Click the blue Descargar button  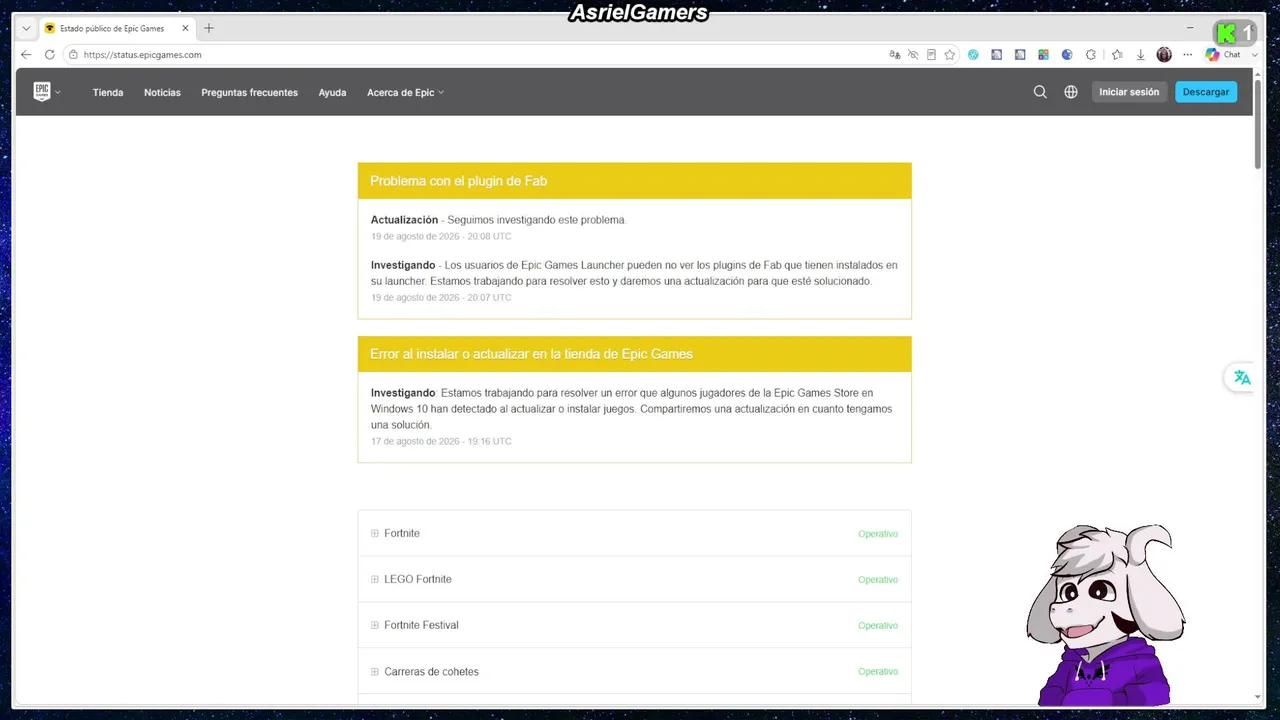point(1206,92)
